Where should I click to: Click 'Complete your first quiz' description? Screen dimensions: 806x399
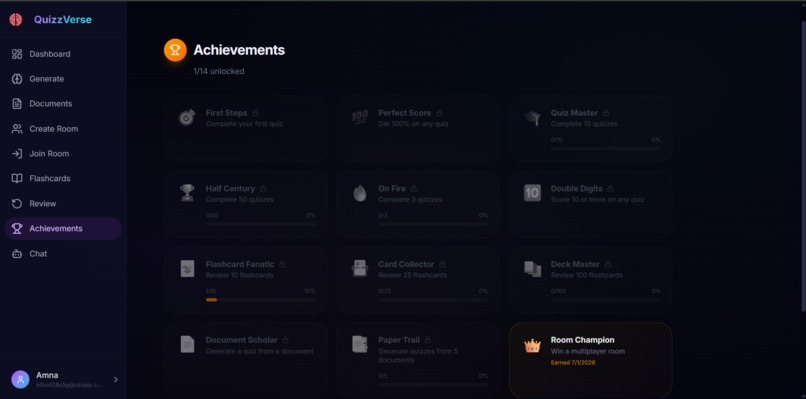coord(244,124)
